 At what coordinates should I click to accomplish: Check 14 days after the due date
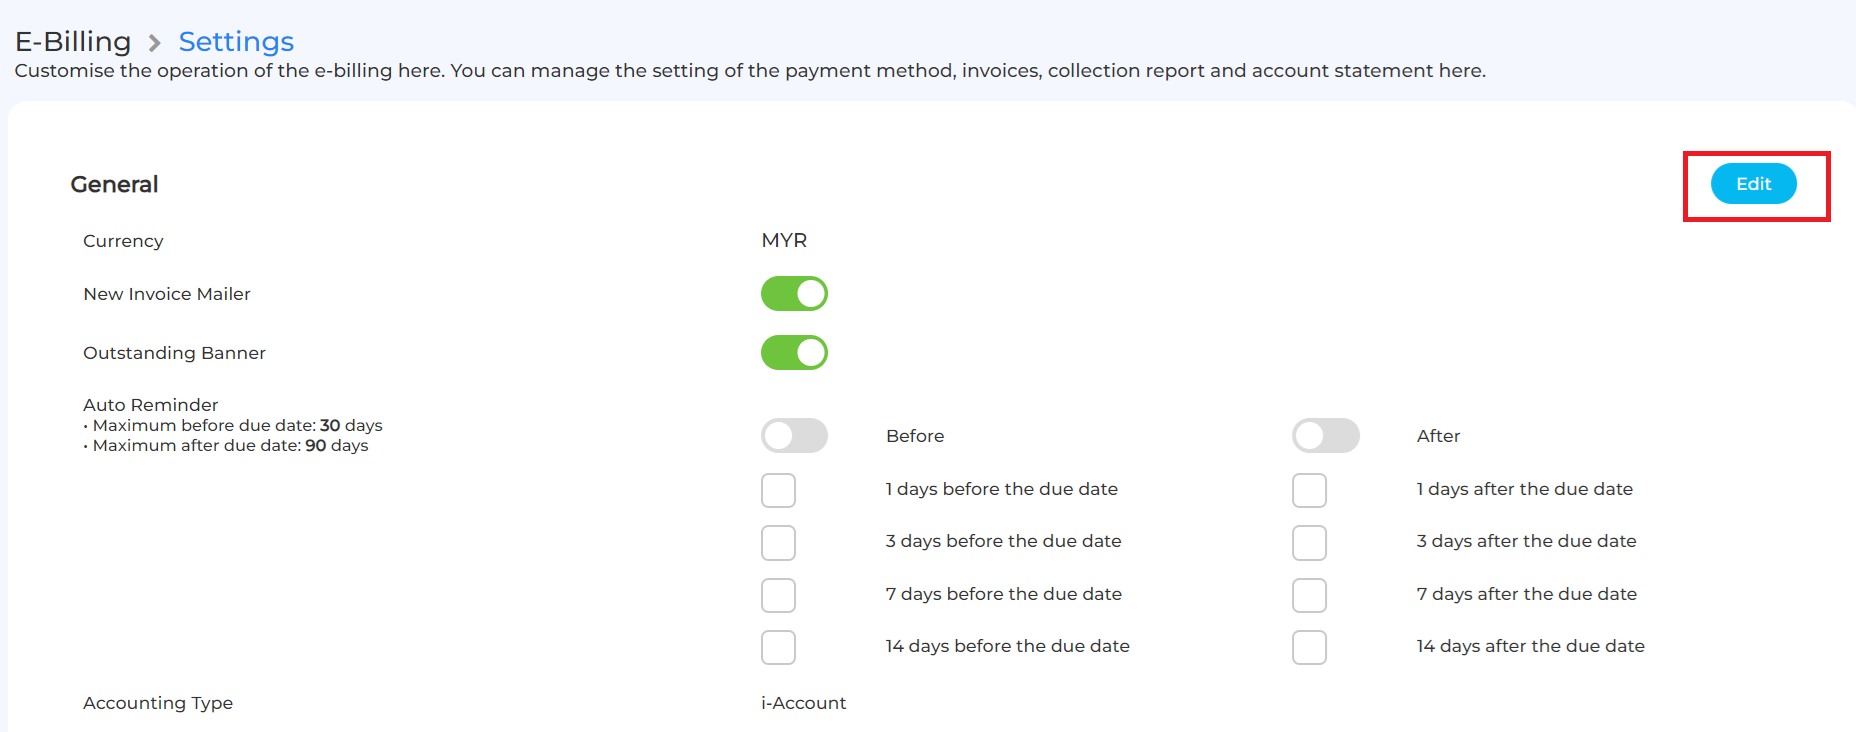click(x=1309, y=647)
